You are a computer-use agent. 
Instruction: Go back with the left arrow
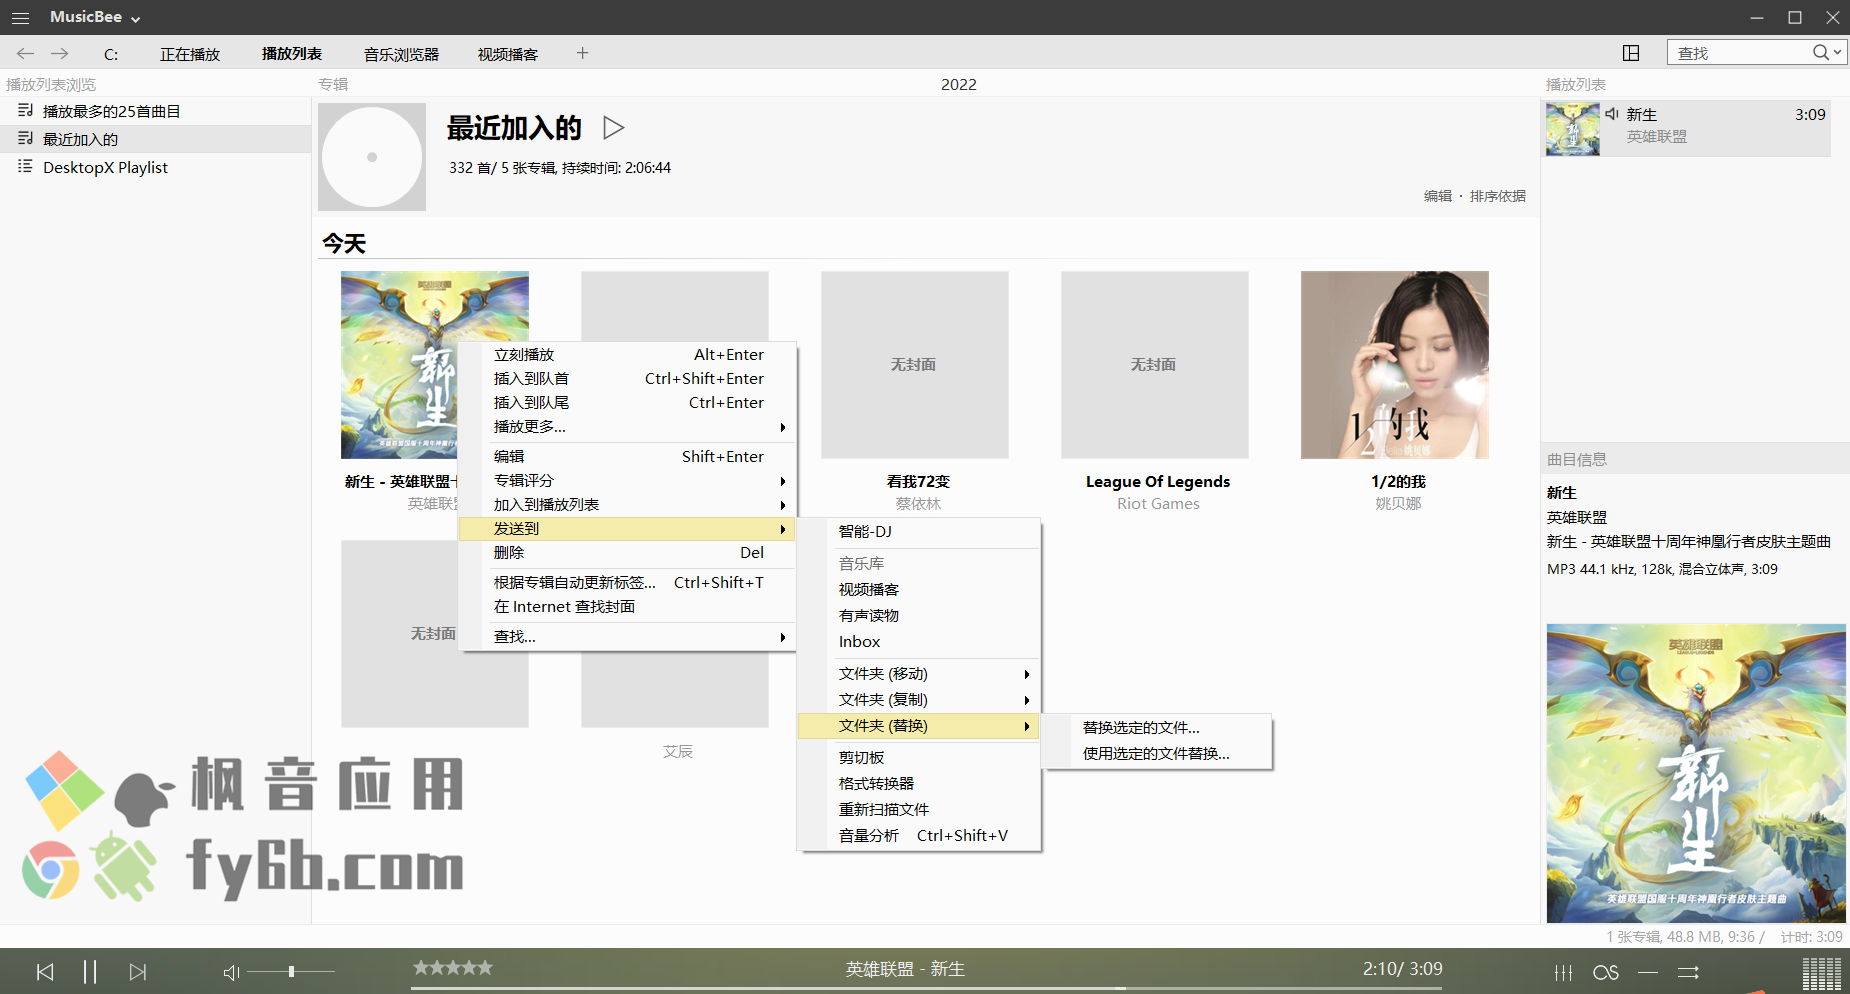pos(26,53)
